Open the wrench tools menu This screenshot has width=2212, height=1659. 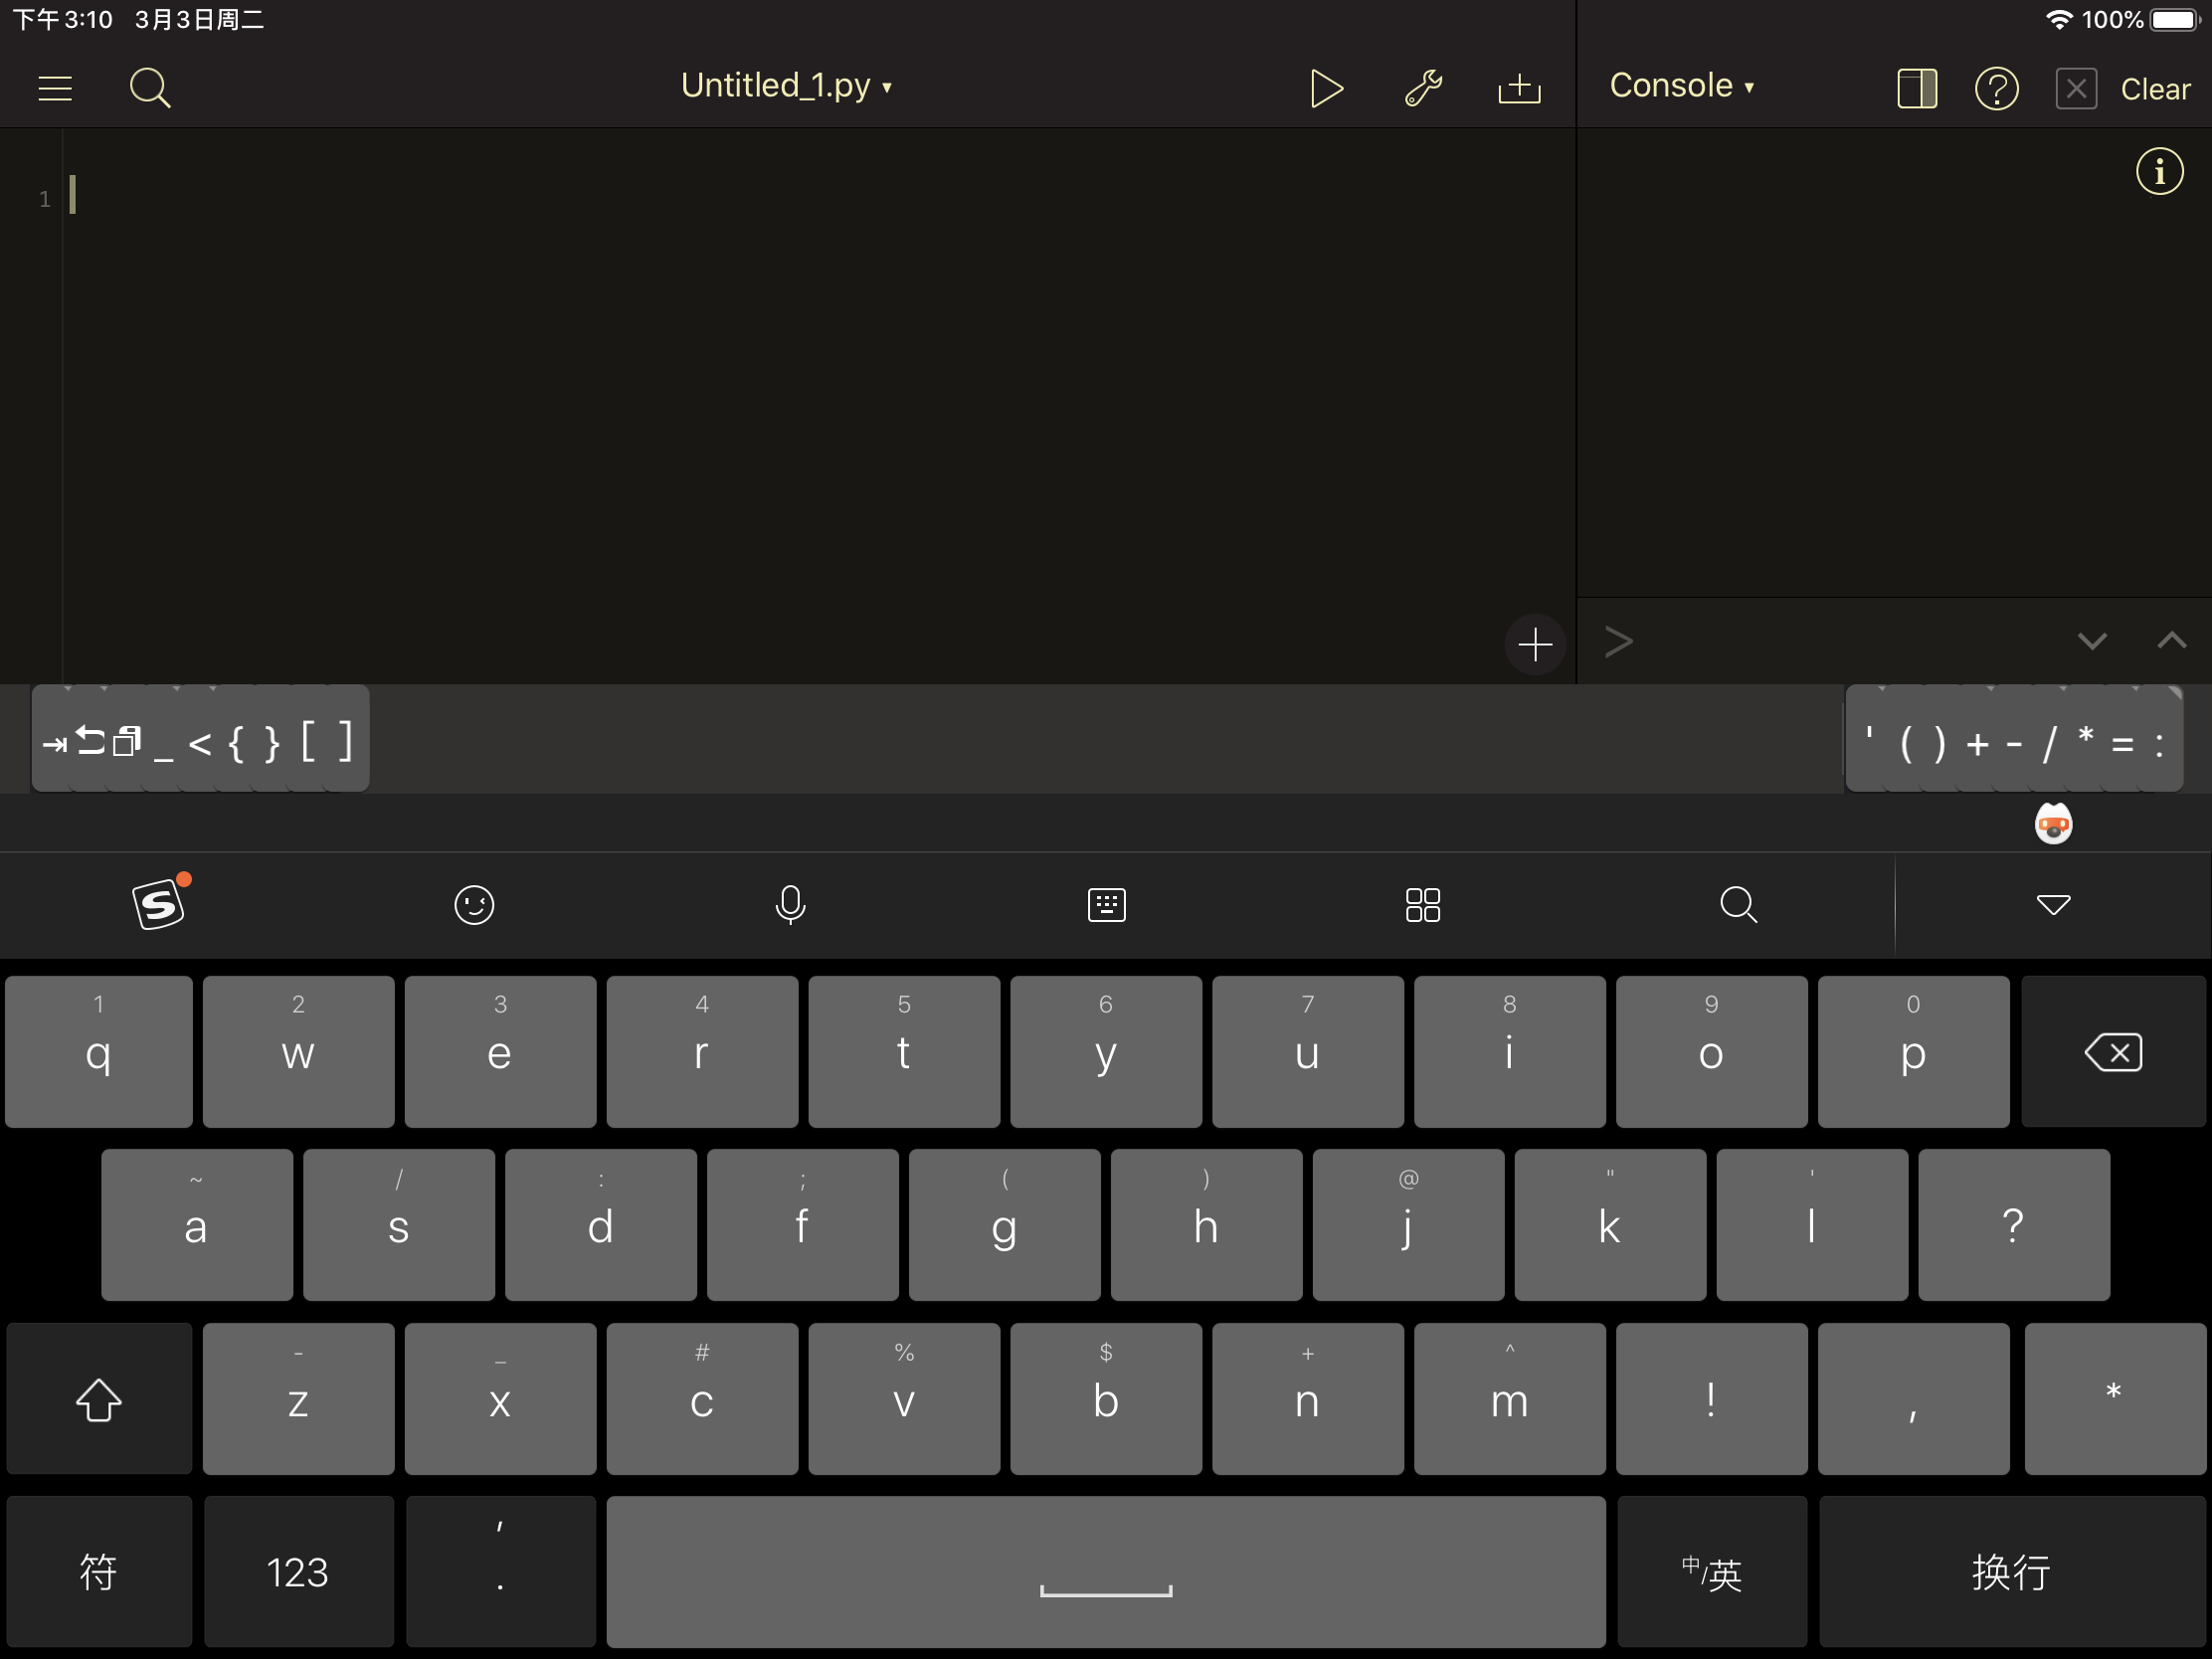pos(1422,88)
